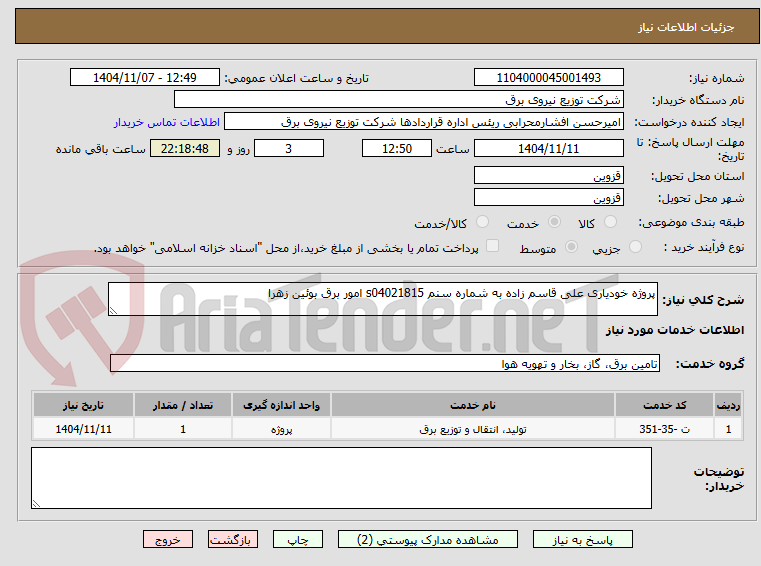The width and height of the screenshot is (761, 566).
Task: Click the row number cell in service table
Action: tap(728, 429)
